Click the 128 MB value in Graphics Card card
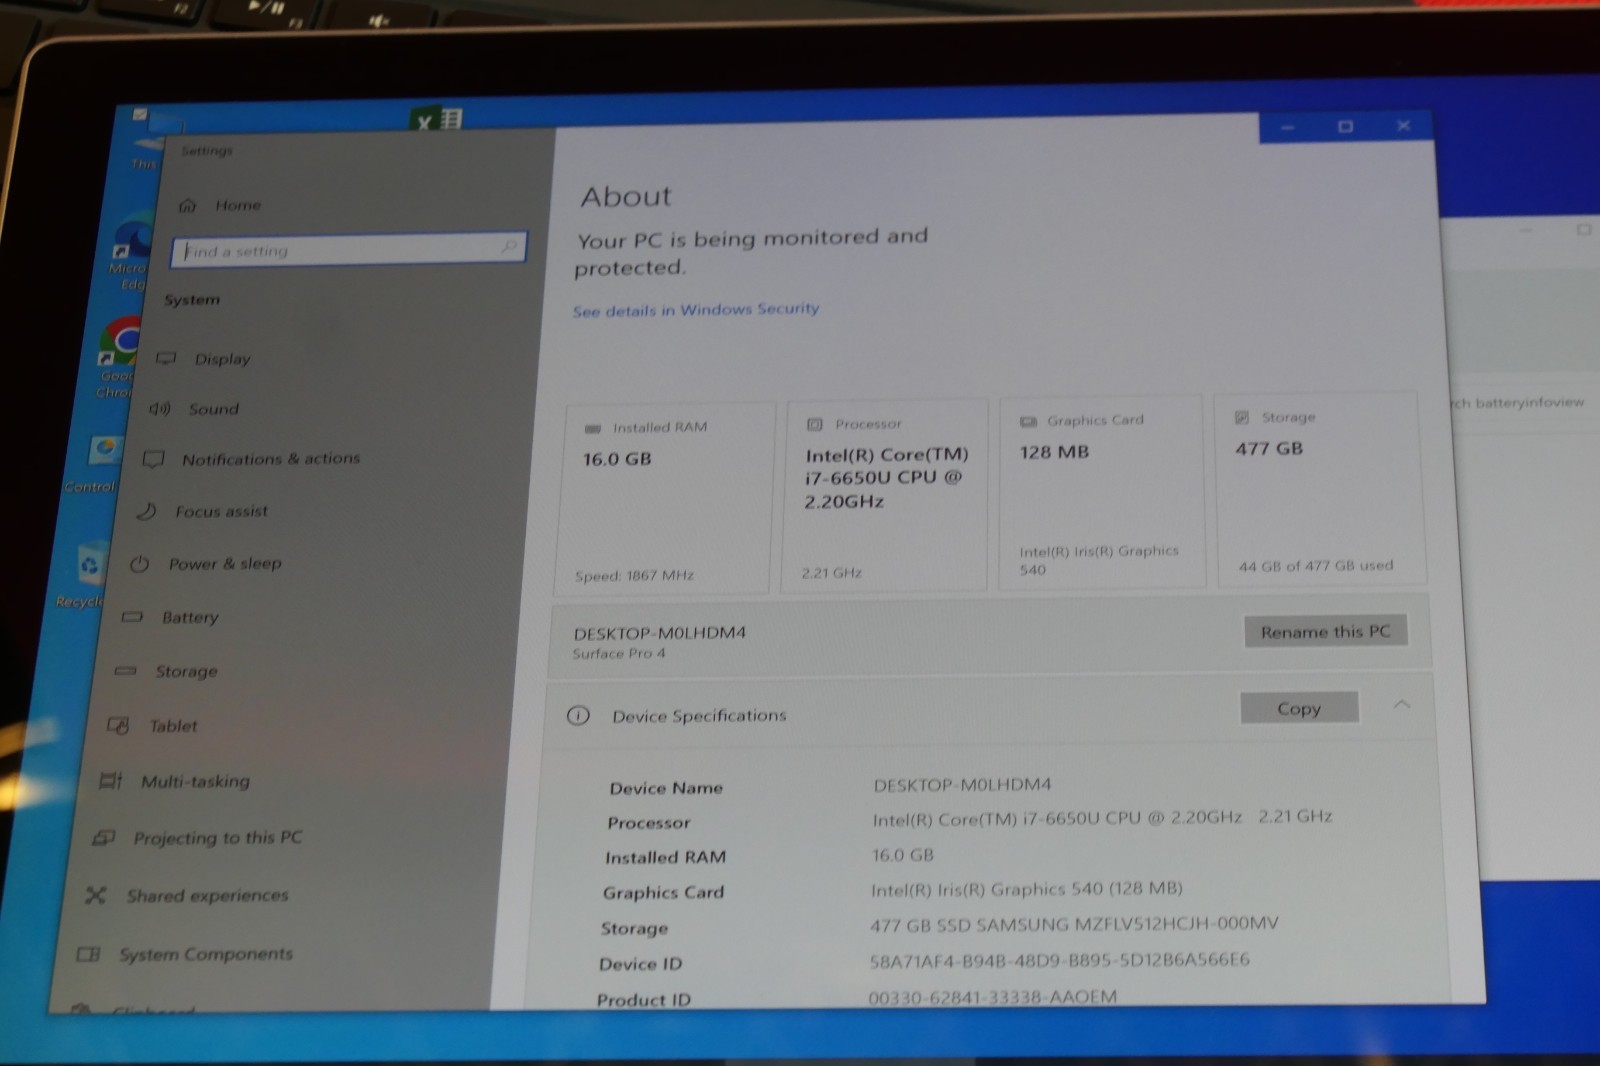Image resolution: width=1600 pixels, height=1066 pixels. 1054,452
